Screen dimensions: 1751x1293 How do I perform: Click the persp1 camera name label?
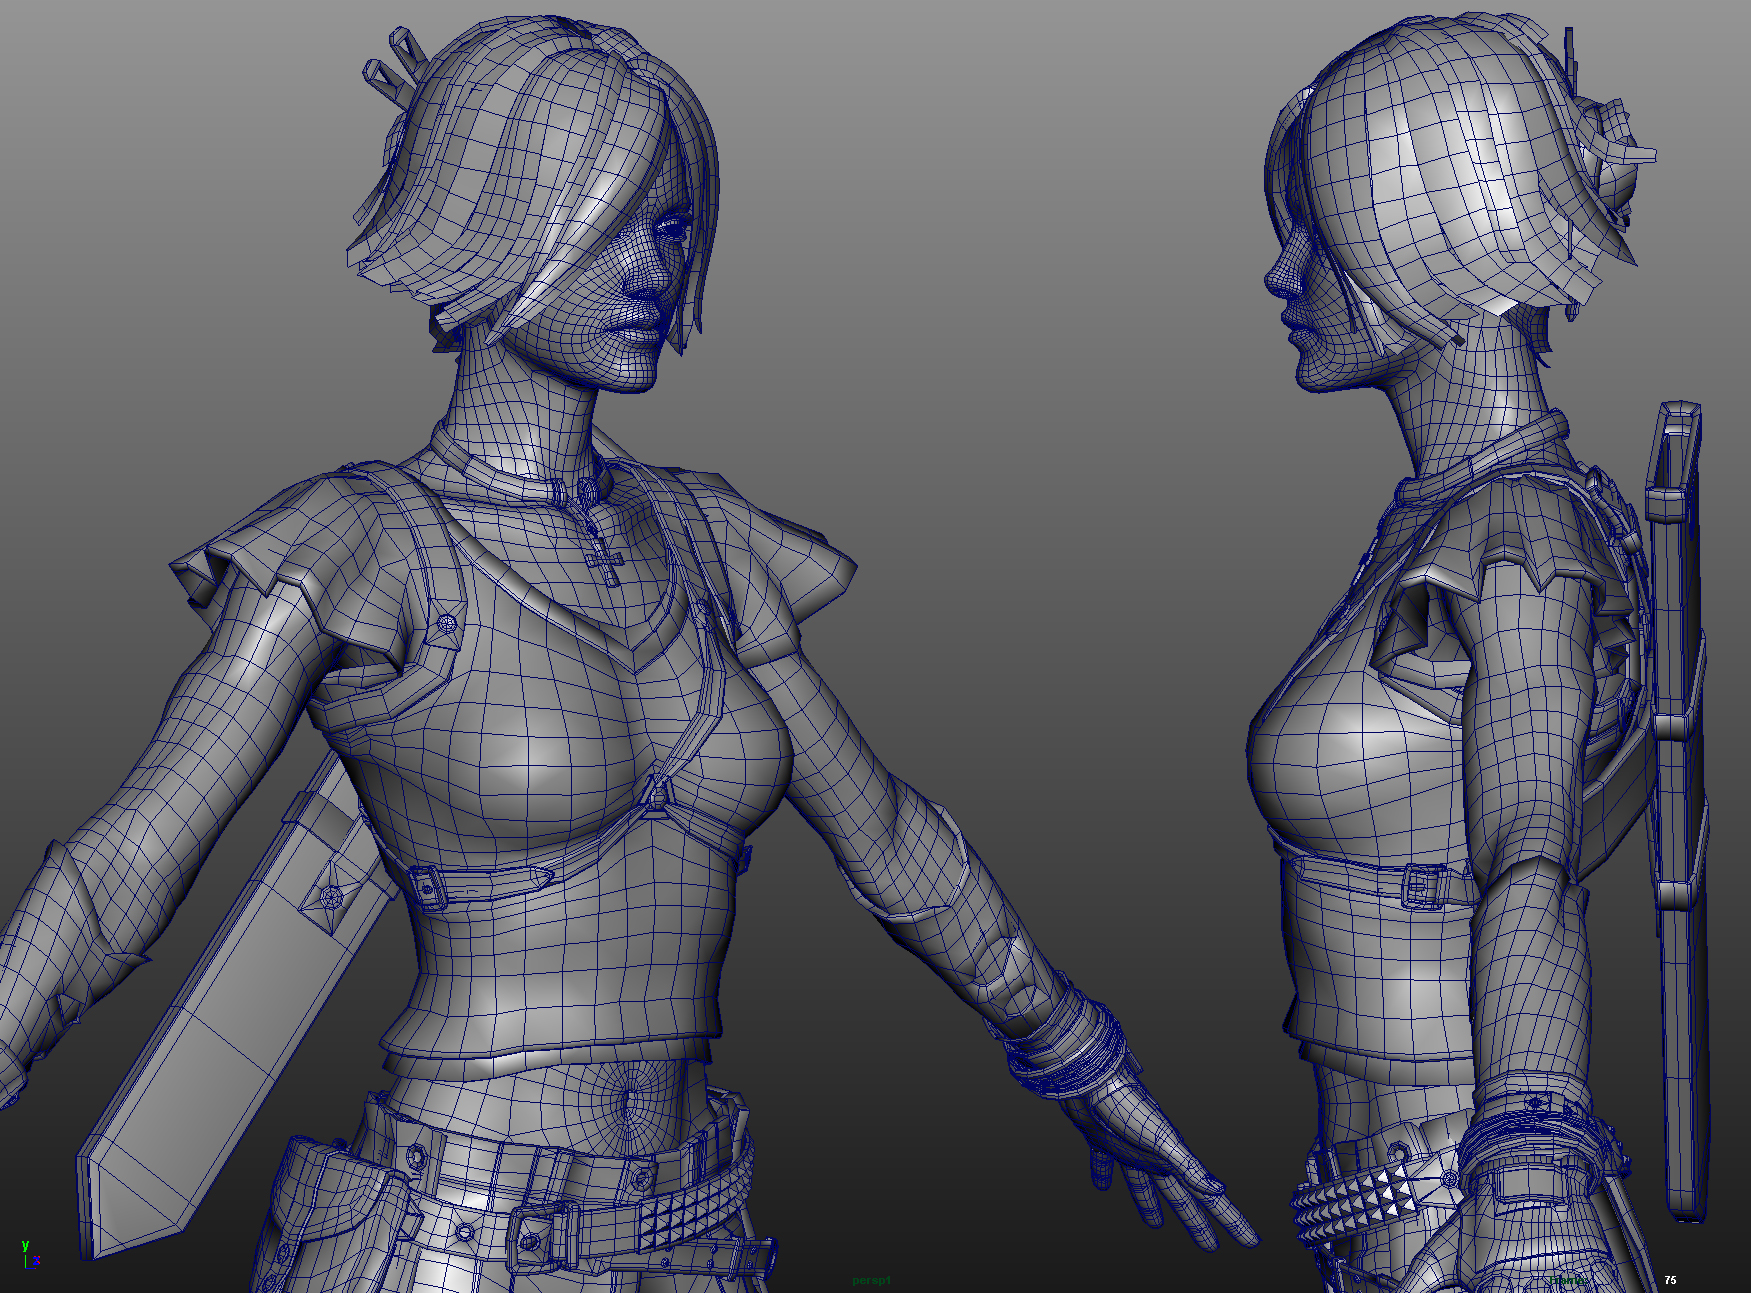pyautogui.click(x=870, y=1280)
